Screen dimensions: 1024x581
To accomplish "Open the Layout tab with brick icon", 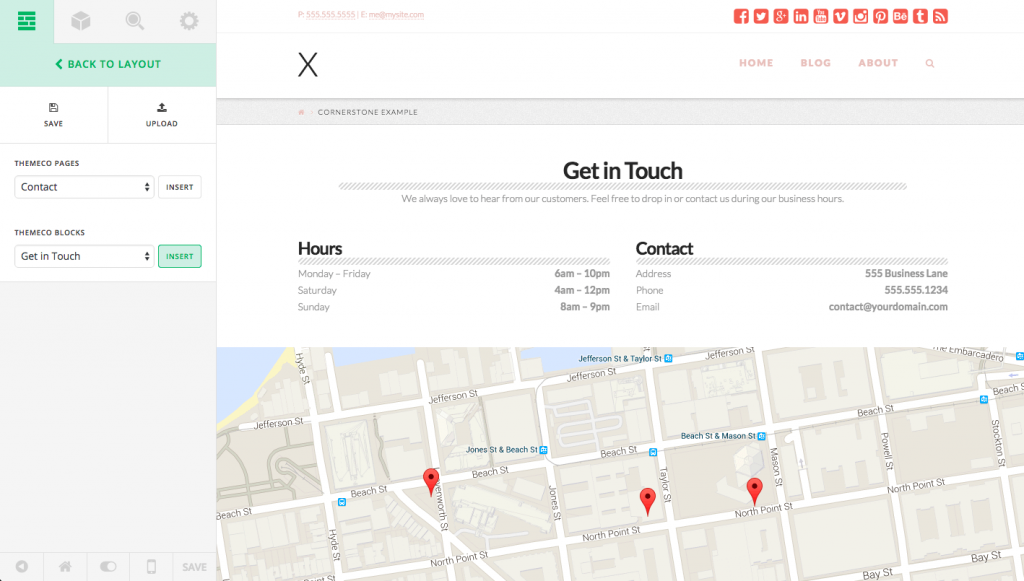I will tap(27, 21).
